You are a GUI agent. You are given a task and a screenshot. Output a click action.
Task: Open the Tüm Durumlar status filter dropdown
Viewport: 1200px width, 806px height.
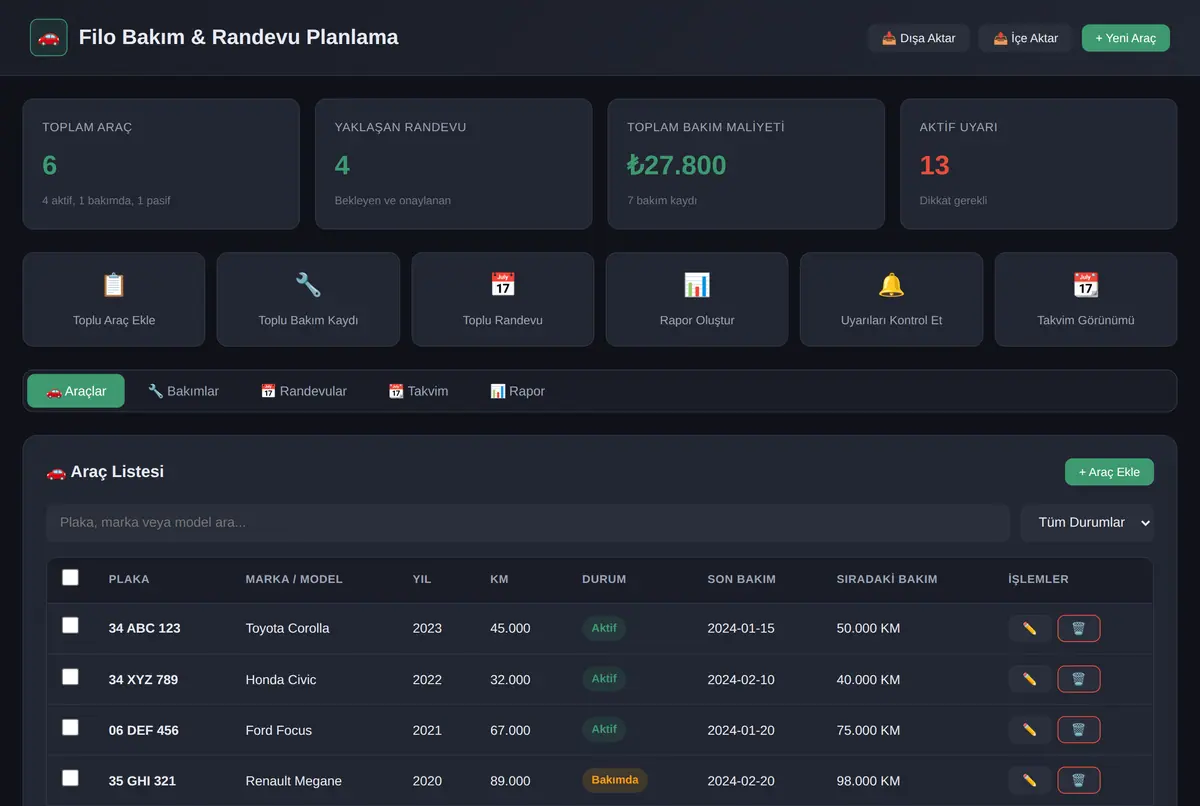point(1087,523)
